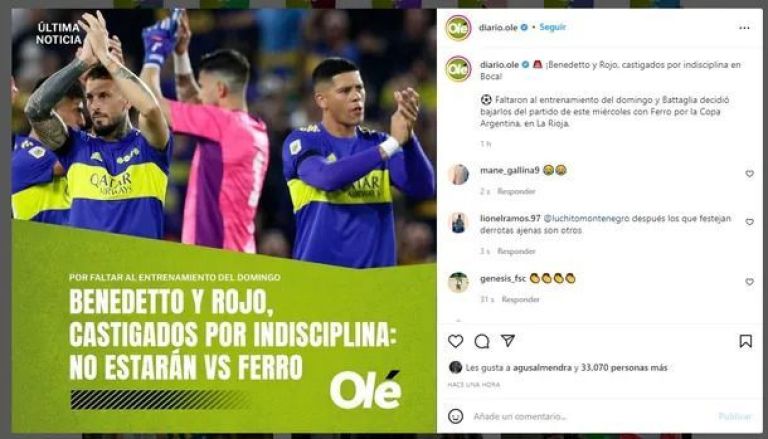Screen dimensions: 768x439
Task: Follow diario.ole with Seguir
Action: click(552, 27)
